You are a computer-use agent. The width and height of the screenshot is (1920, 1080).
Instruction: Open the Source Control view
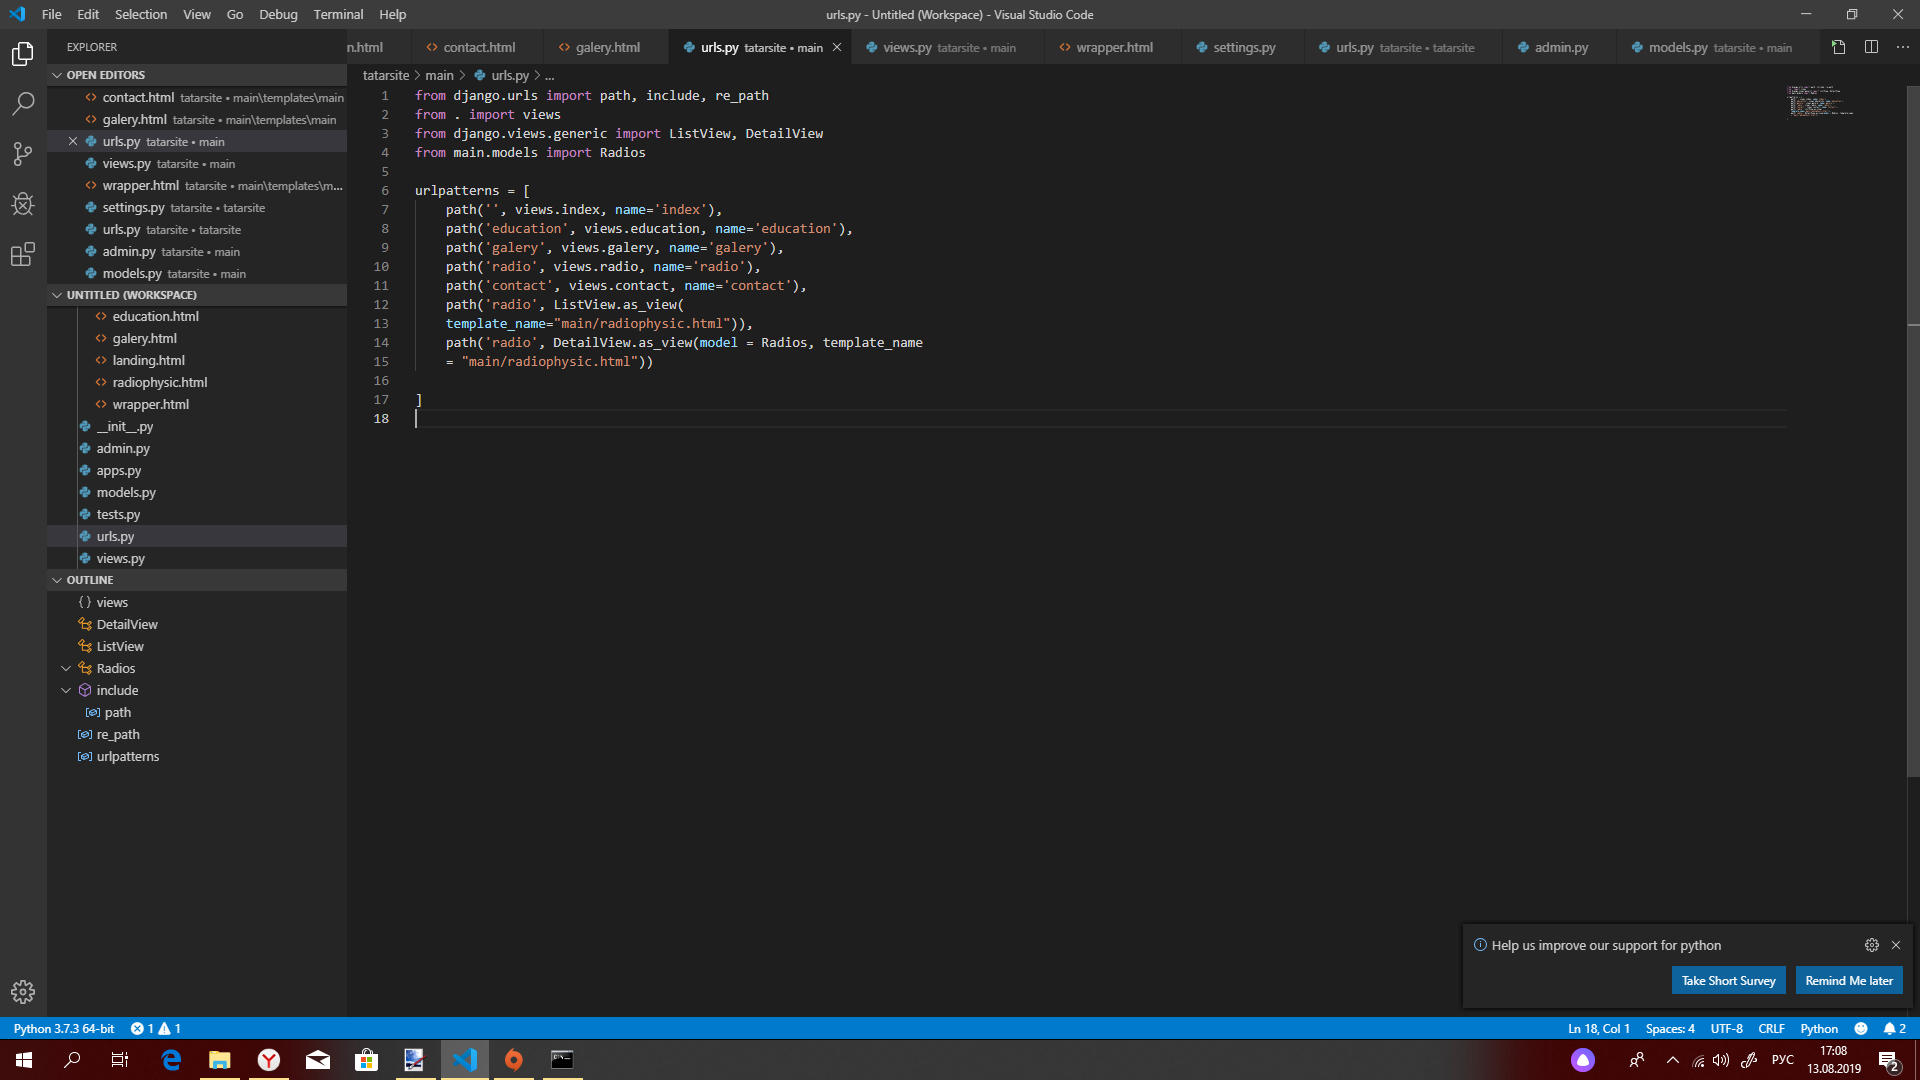click(22, 154)
